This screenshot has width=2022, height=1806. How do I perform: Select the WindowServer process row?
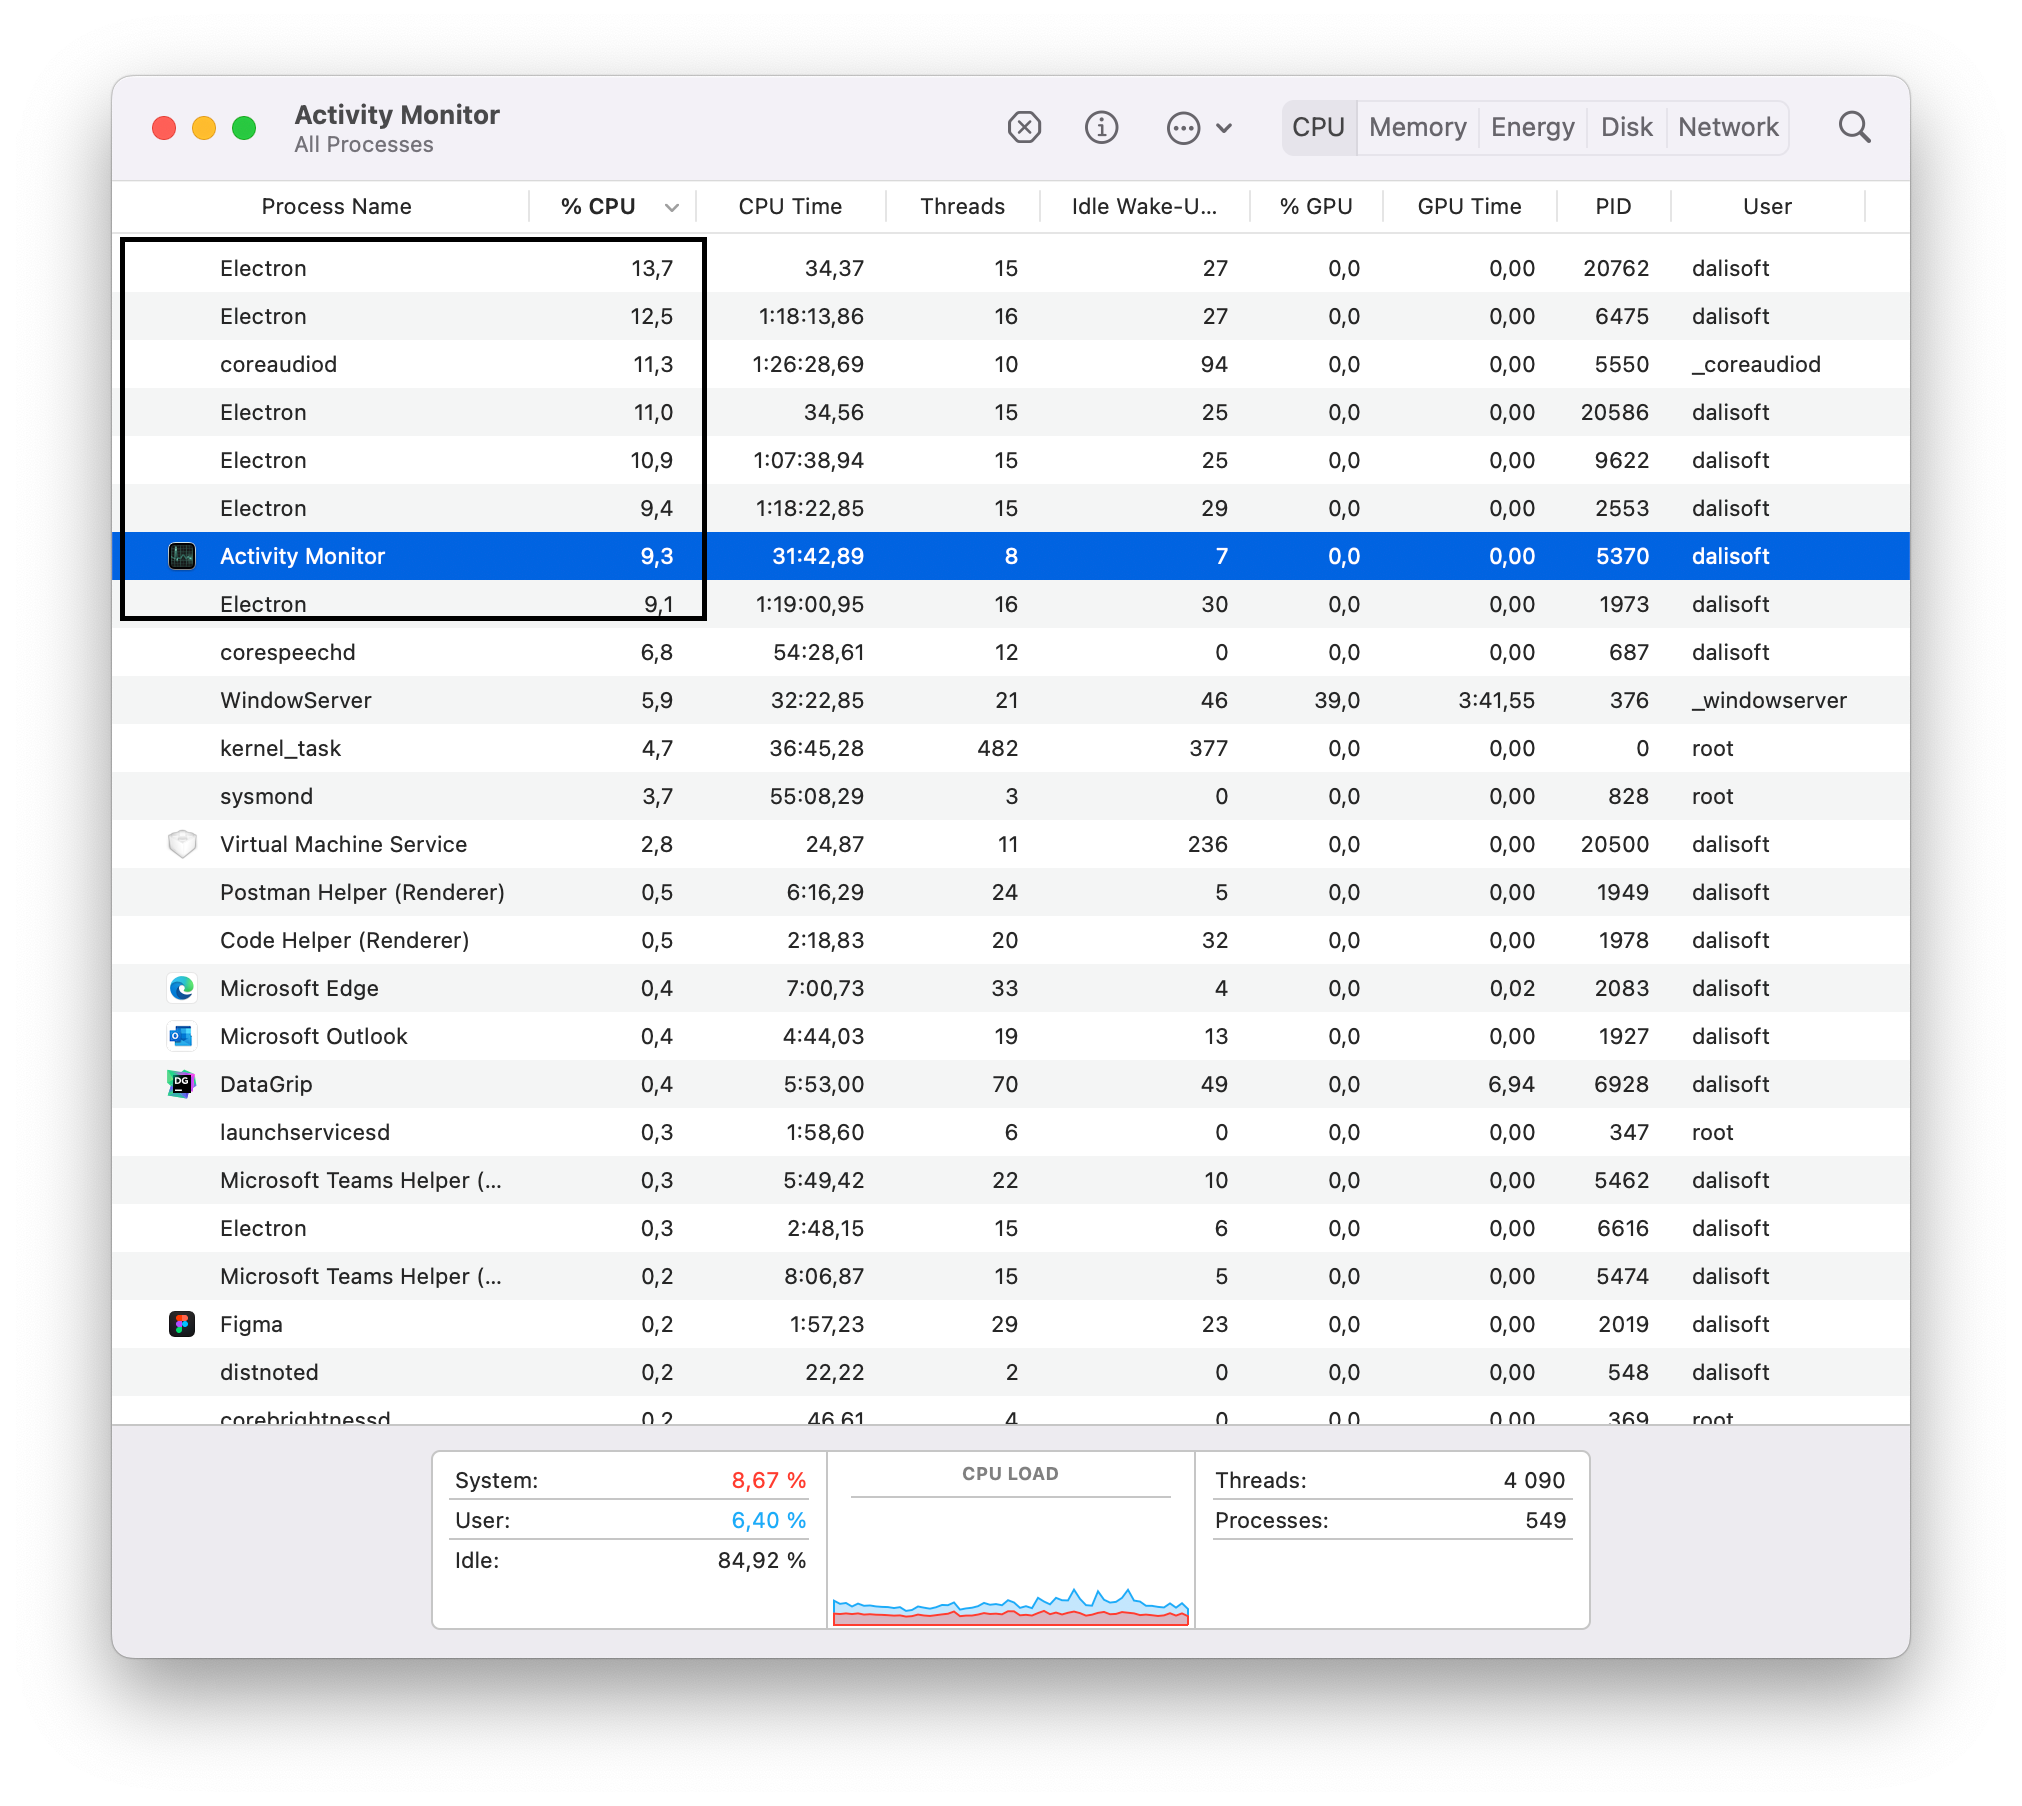tap(296, 700)
